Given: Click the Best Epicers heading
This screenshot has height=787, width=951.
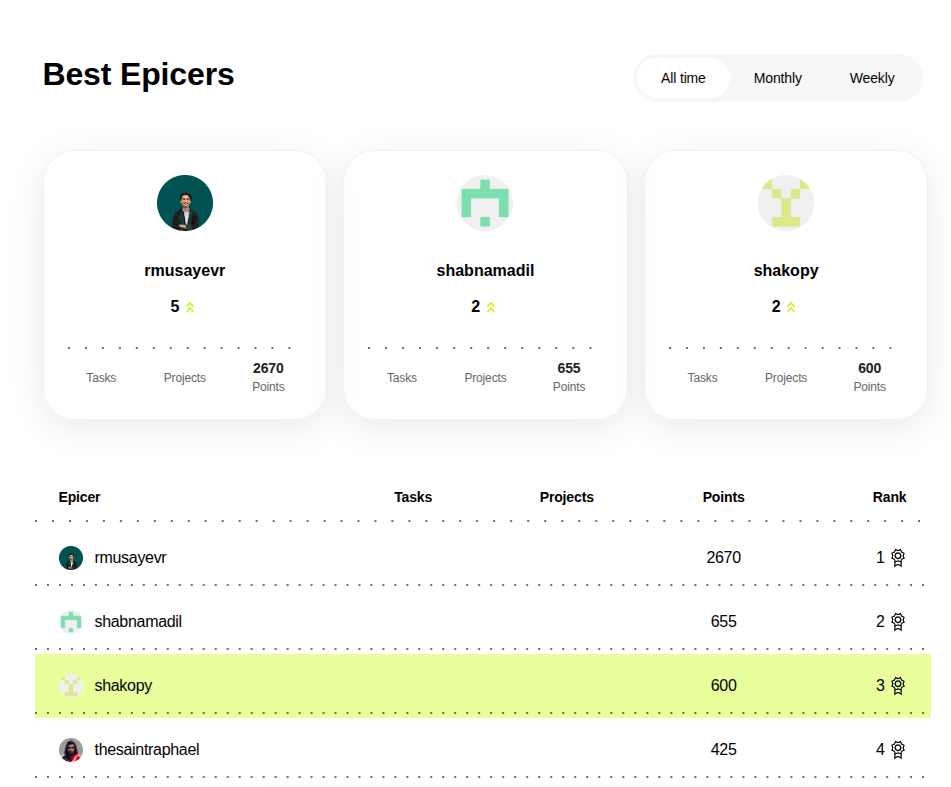Looking at the screenshot, I should click(x=138, y=75).
